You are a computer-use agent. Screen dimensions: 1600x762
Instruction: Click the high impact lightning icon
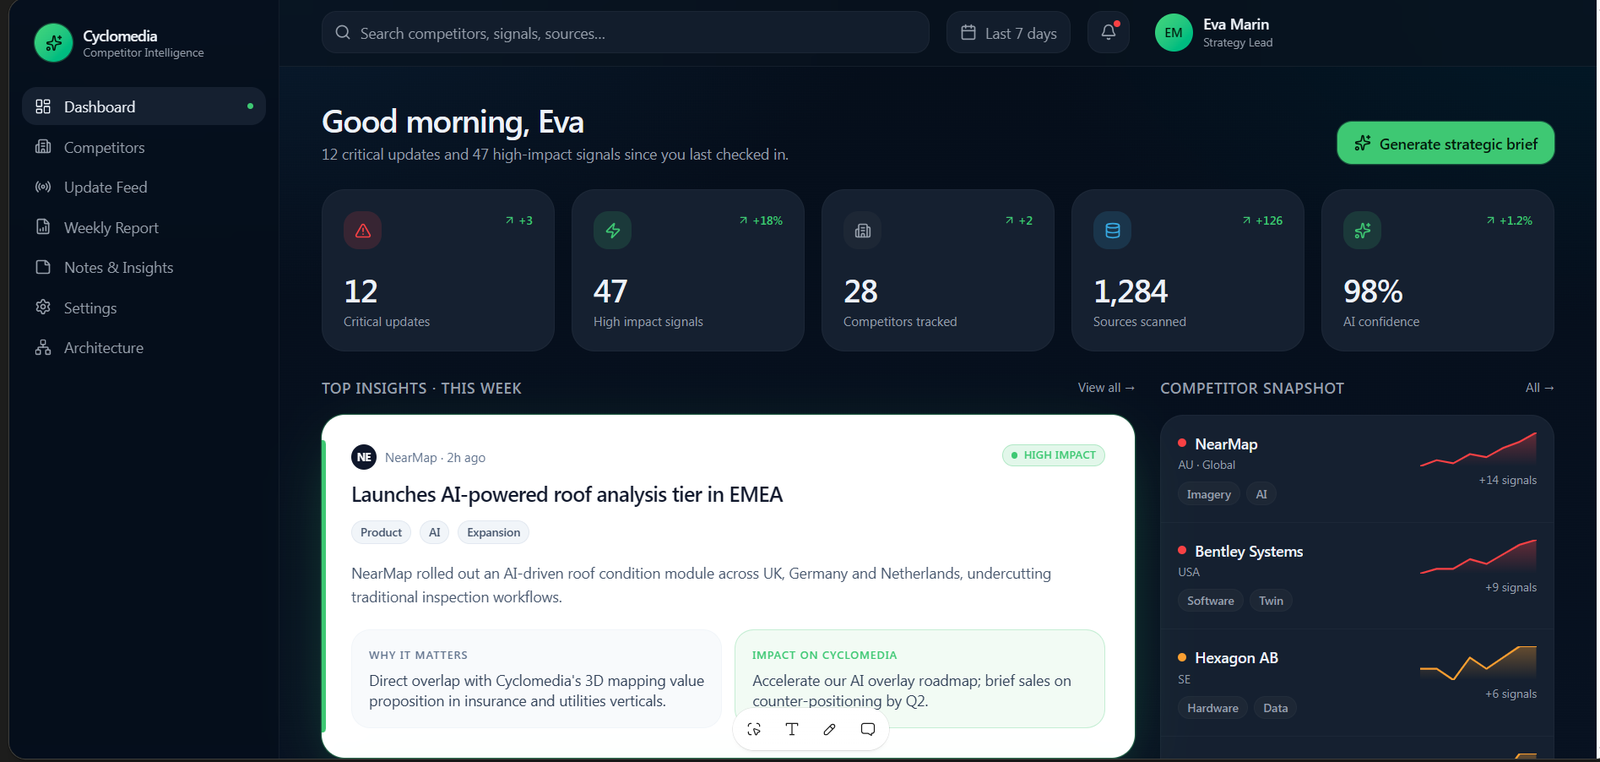coord(612,230)
